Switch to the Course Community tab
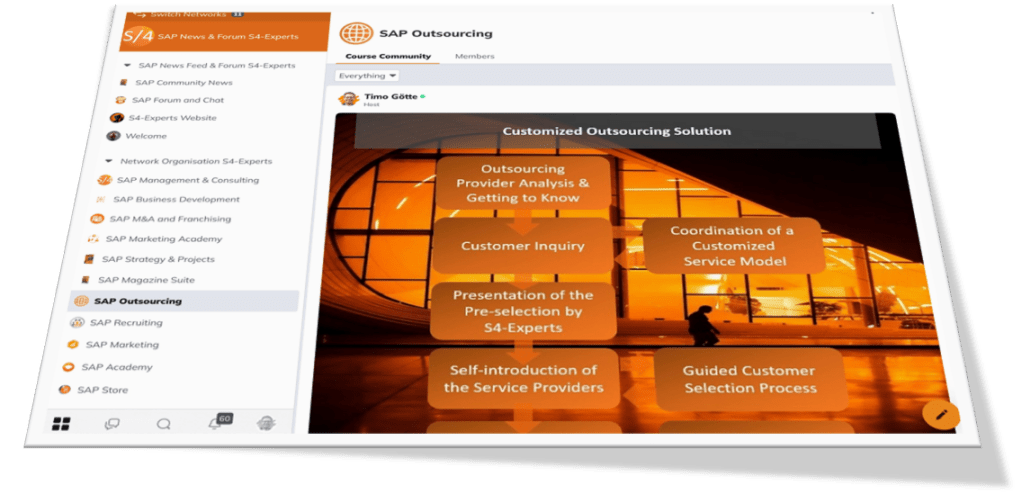The image size is (1022, 495). tap(388, 56)
